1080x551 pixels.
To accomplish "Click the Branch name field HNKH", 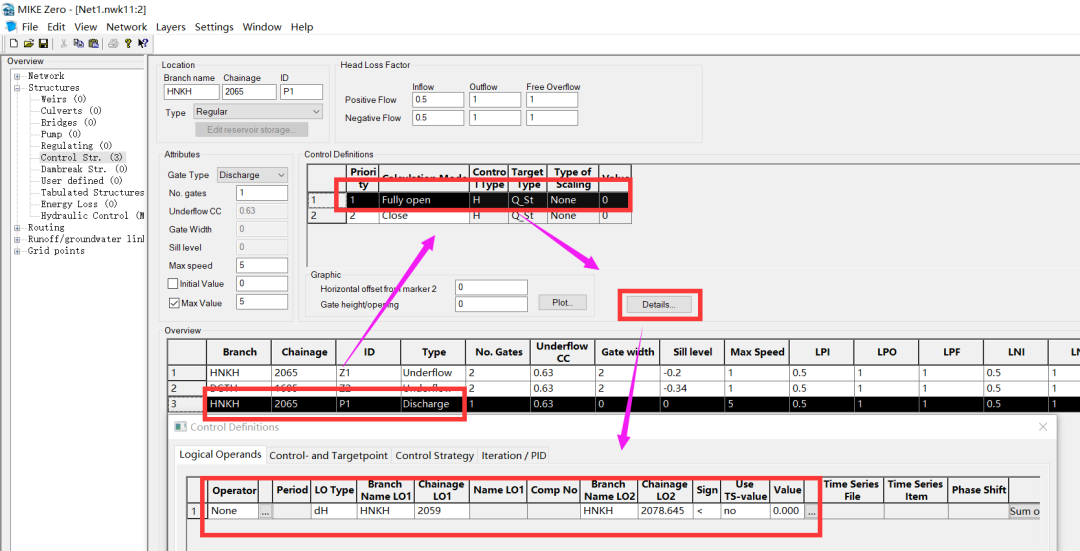I will click(x=191, y=92).
